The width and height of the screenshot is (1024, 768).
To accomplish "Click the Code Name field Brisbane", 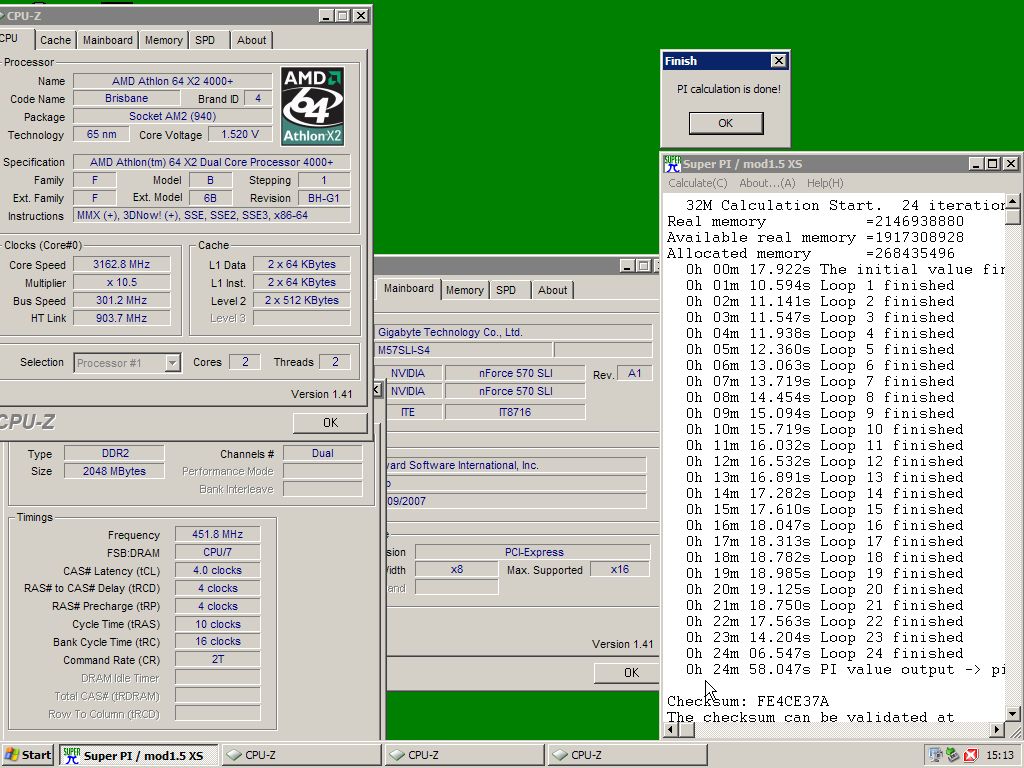I will [x=126, y=99].
